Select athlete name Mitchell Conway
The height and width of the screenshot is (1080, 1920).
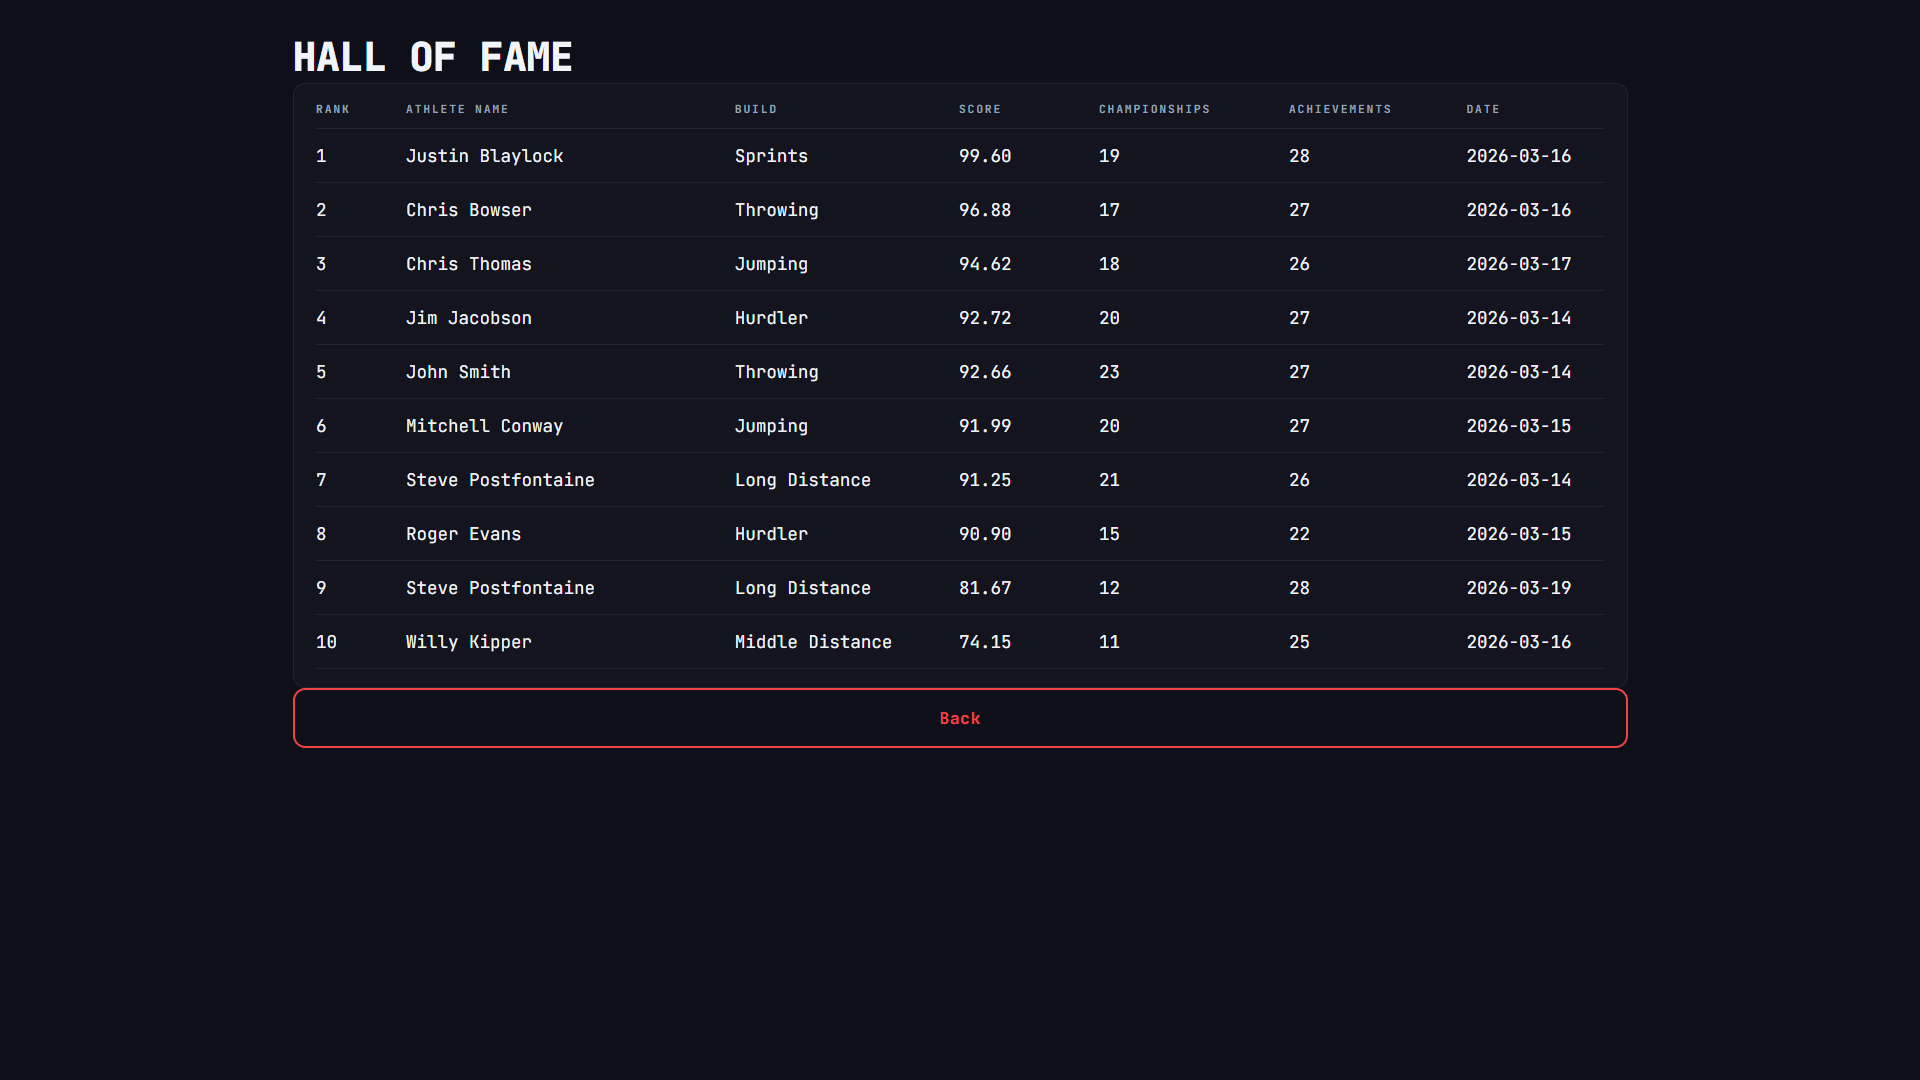tap(485, 426)
